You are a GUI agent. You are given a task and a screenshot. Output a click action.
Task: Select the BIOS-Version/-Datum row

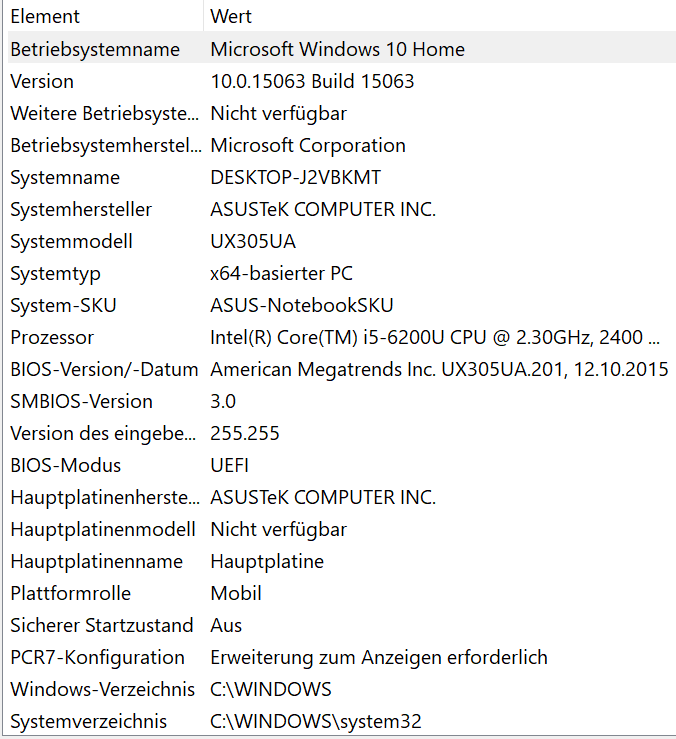click(x=342, y=370)
